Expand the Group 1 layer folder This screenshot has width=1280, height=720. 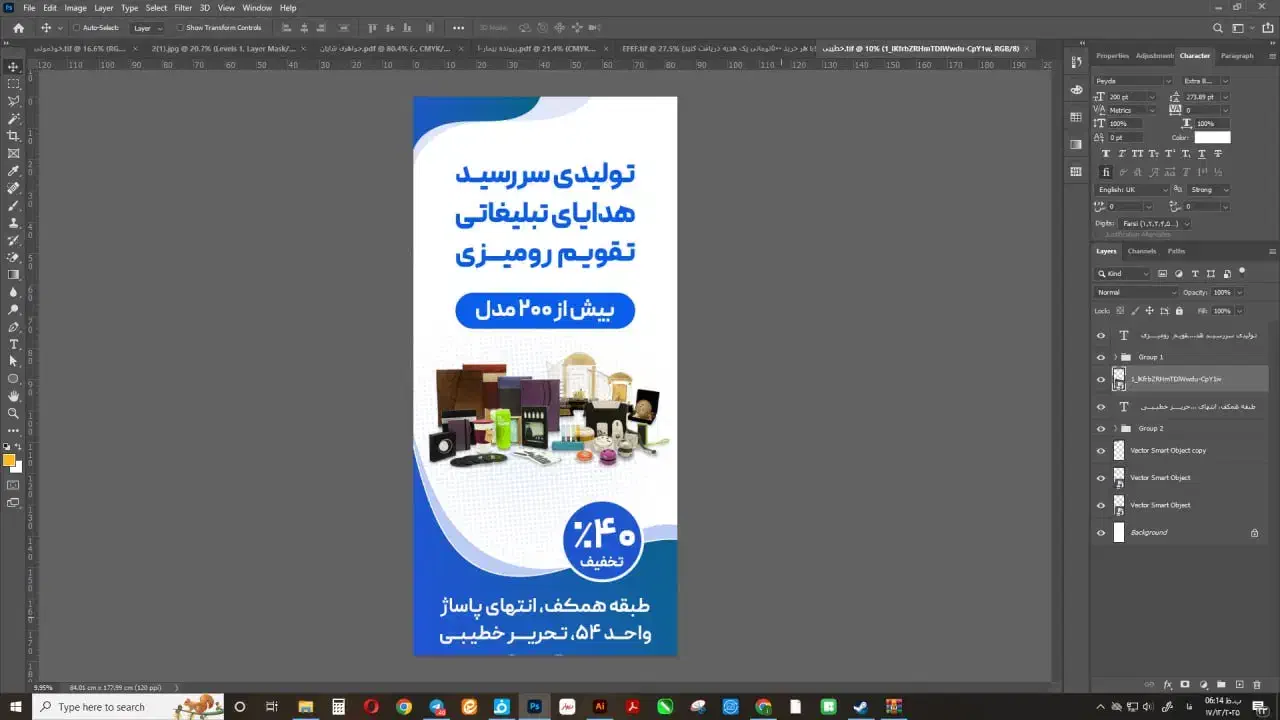point(1115,357)
